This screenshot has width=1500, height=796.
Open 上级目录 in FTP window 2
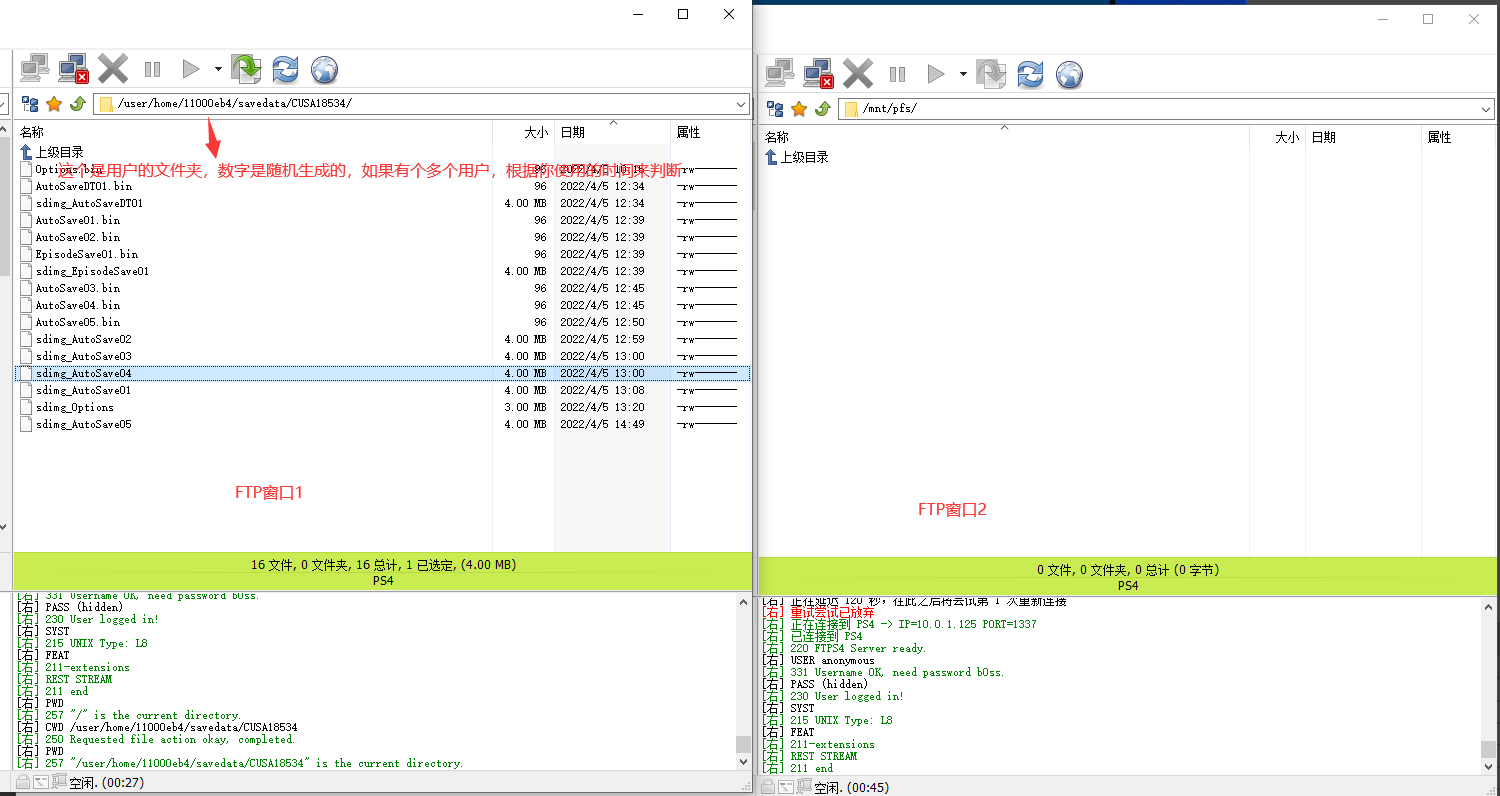point(804,157)
